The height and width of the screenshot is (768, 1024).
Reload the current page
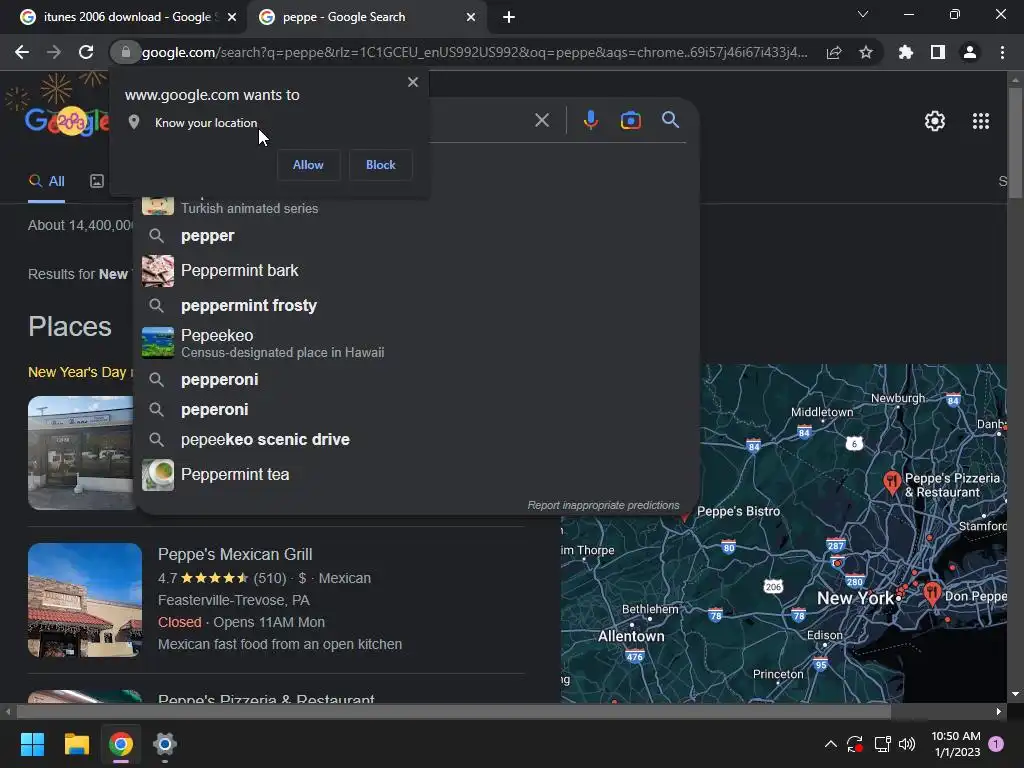[86, 52]
